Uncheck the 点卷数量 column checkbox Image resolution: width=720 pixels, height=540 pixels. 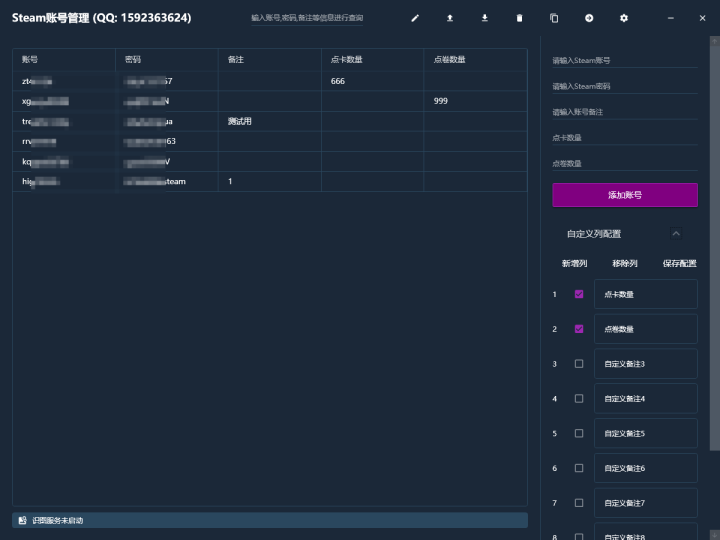click(x=579, y=328)
